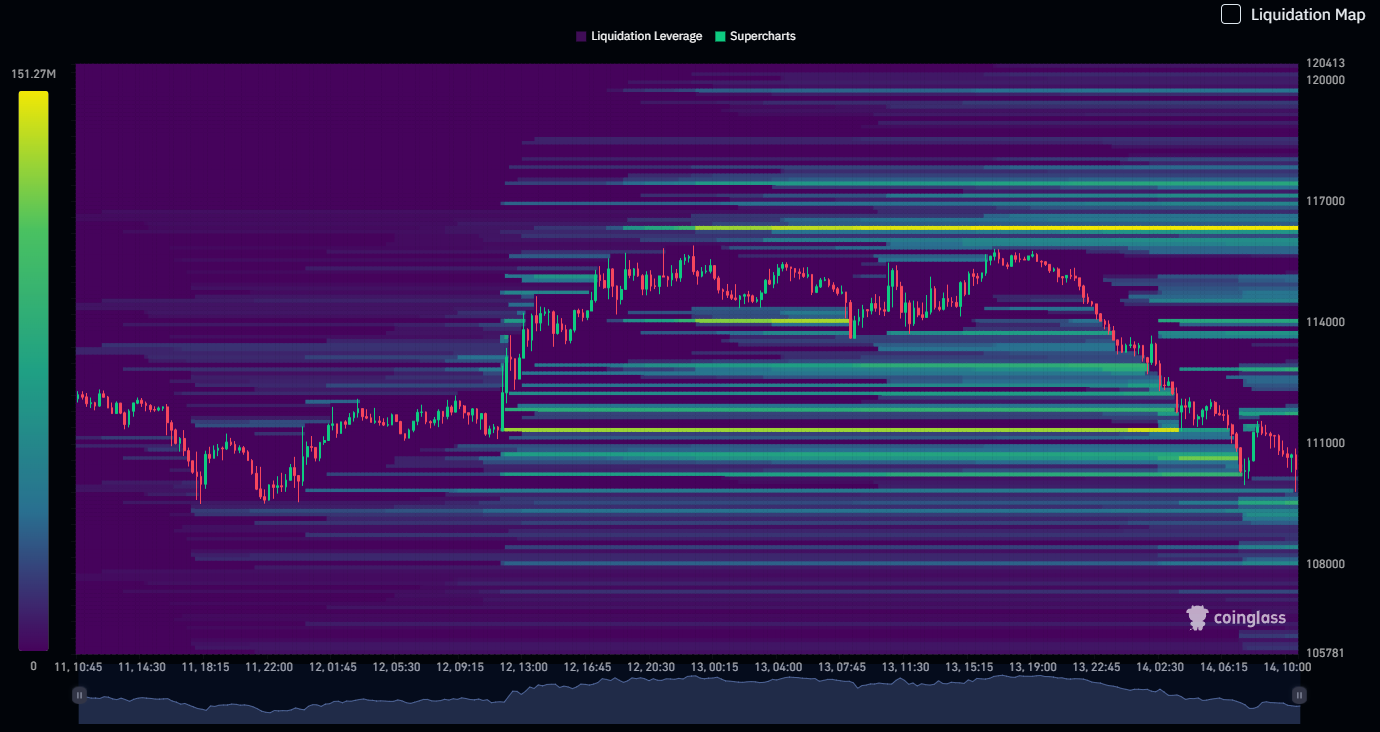Click the purple Liquidation Leverage legend swatch

[581, 36]
